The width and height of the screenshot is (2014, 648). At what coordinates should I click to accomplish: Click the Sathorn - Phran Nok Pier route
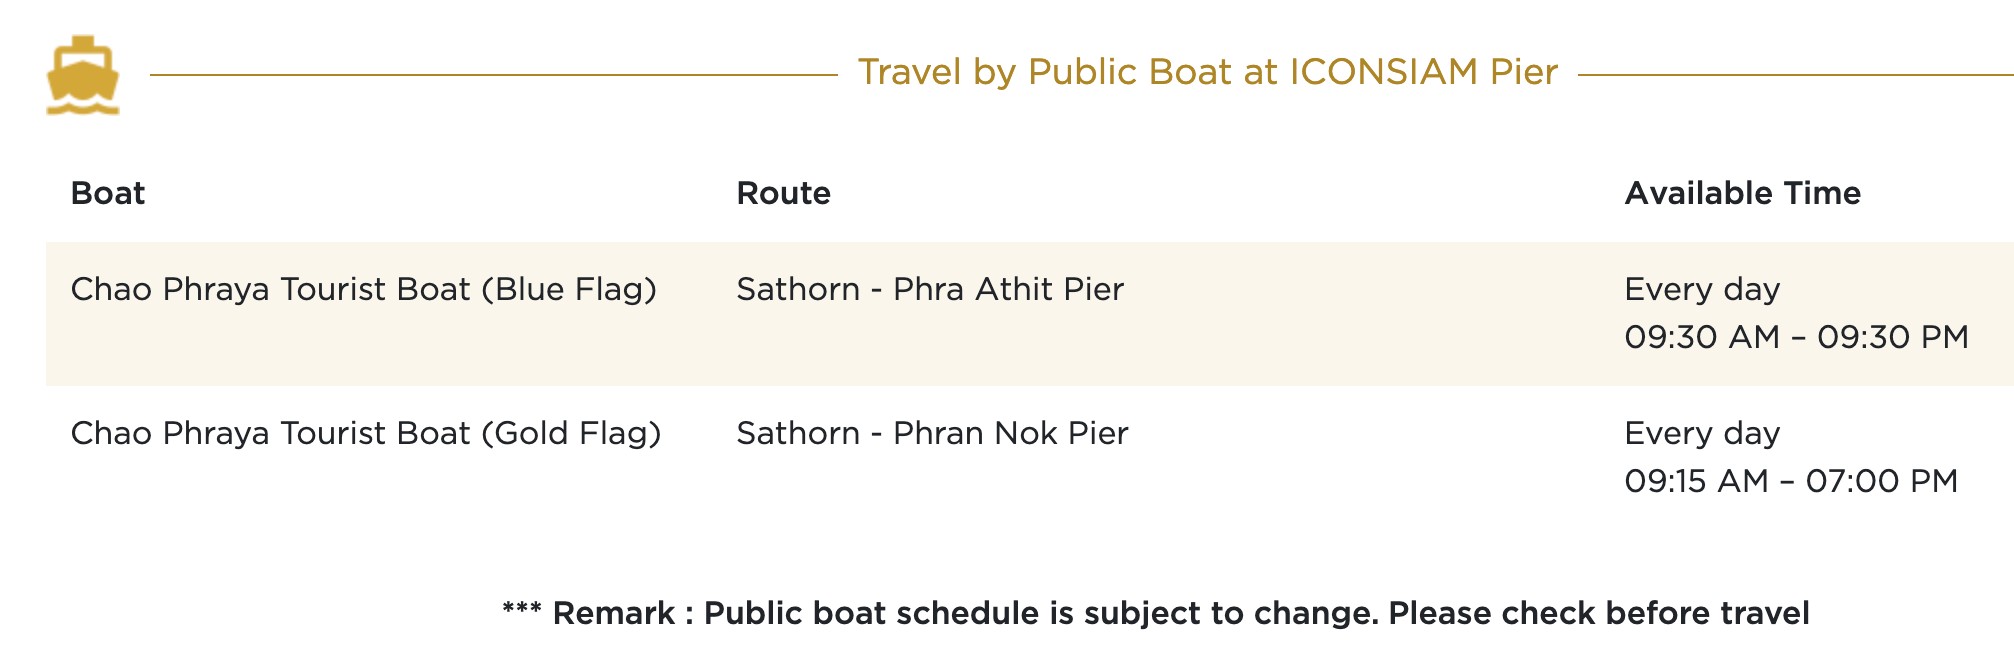(932, 433)
